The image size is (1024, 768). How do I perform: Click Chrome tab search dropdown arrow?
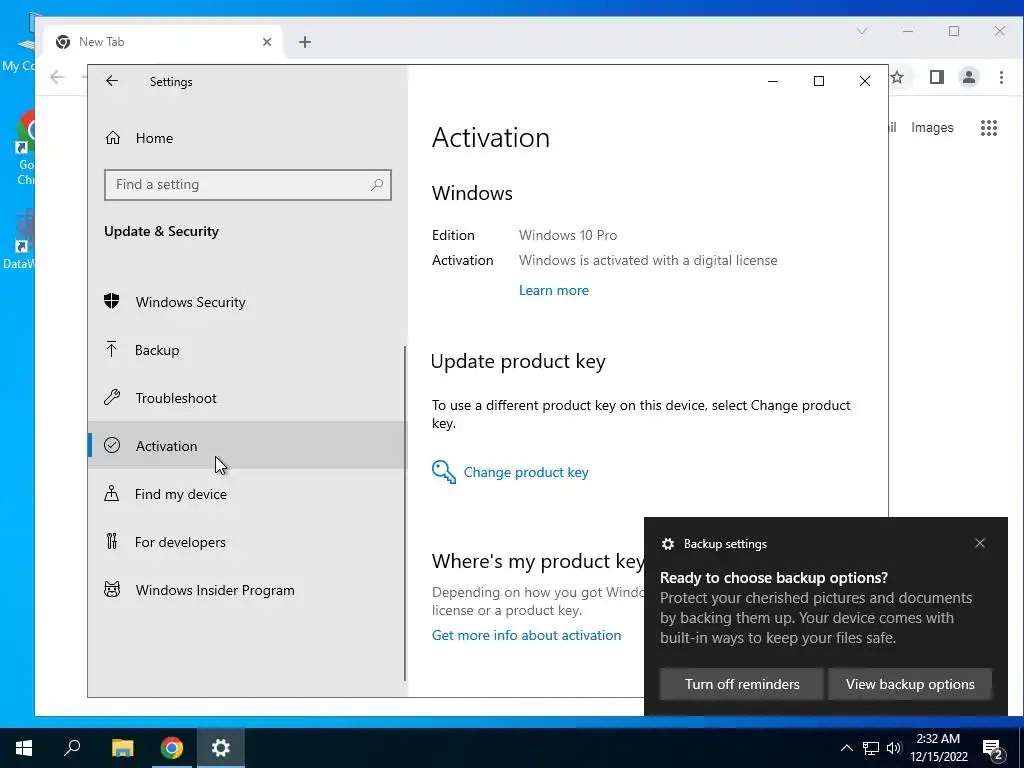coord(861,31)
